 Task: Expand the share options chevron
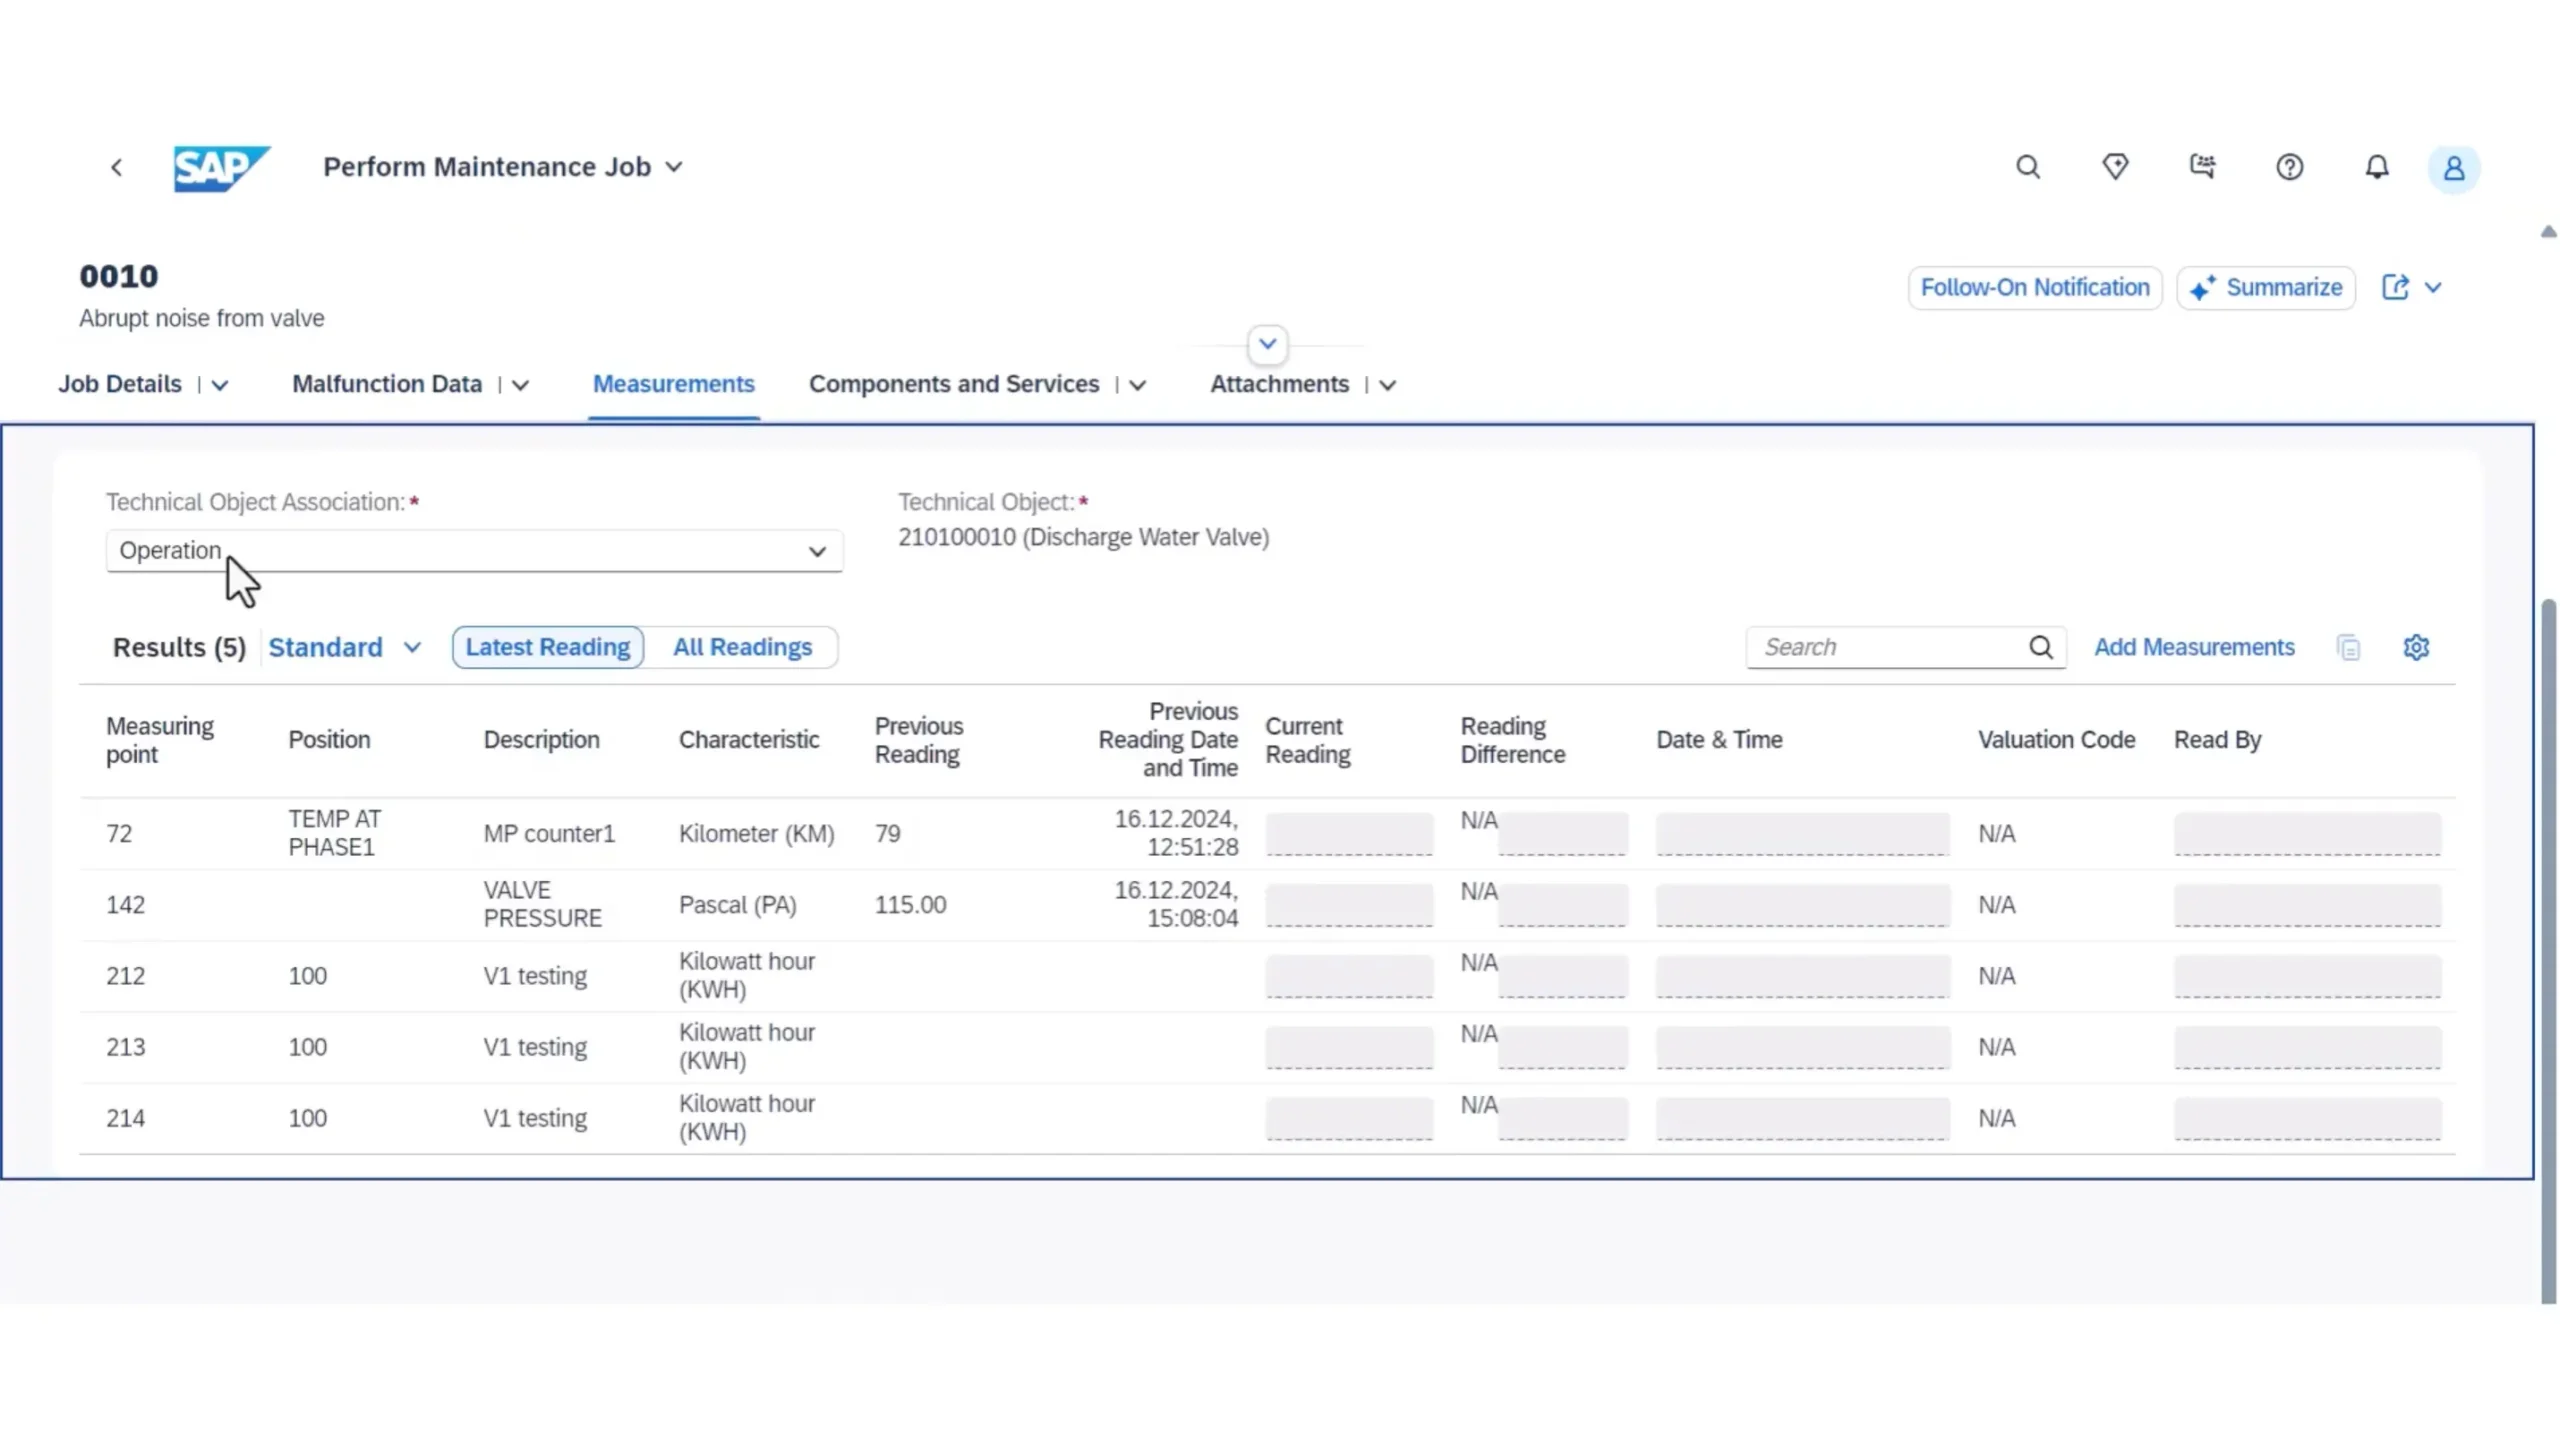2432,287
